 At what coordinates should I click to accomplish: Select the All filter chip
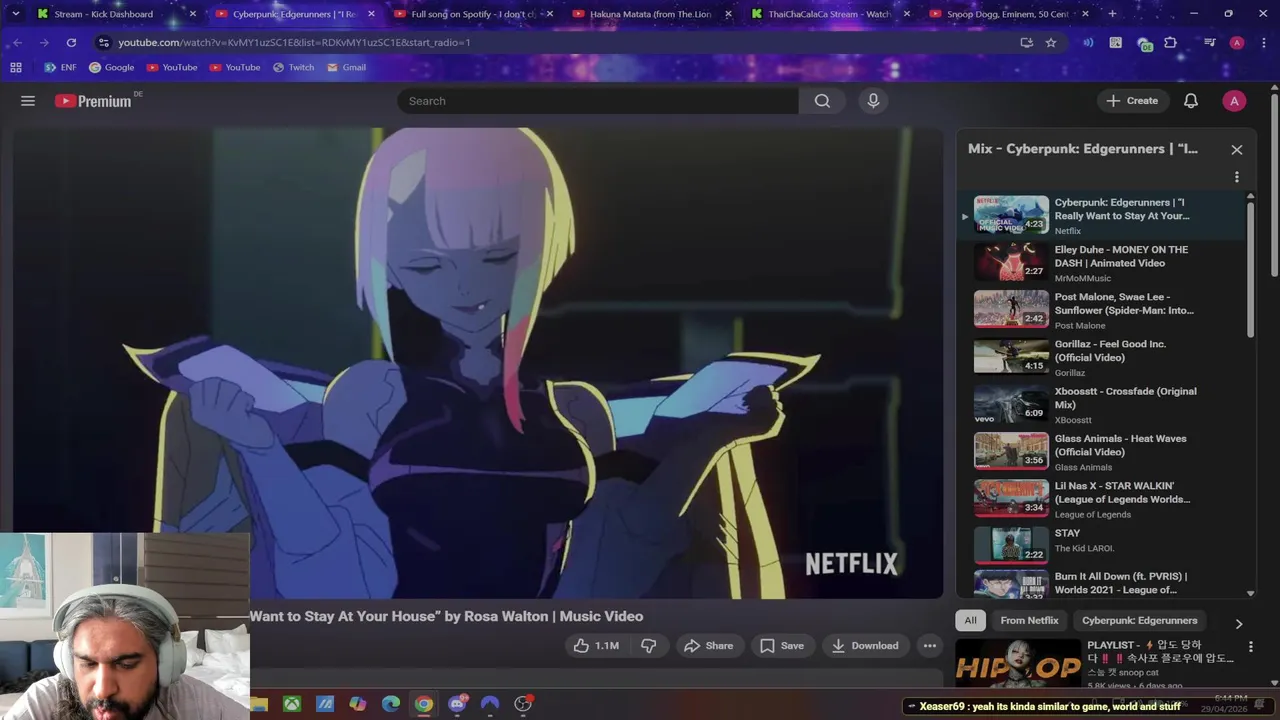(x=970, y=621)
